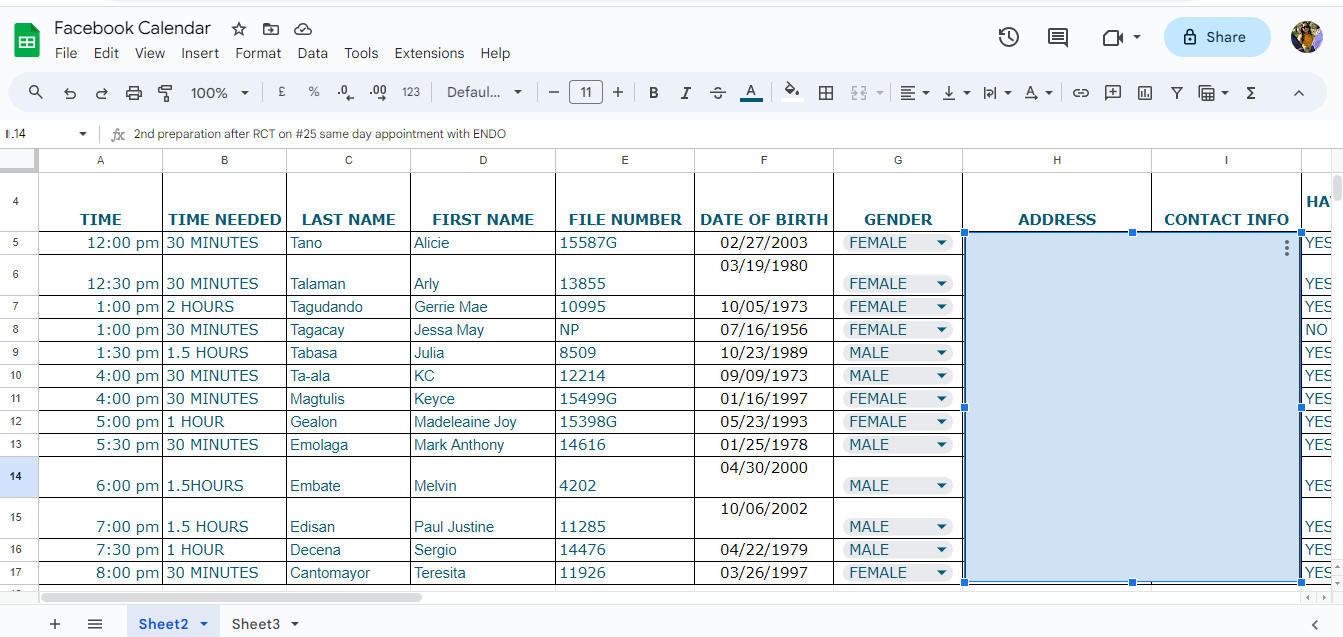This screenshot has height=637, width=1343.
Task: Click the Share button
Action: 1216,37
